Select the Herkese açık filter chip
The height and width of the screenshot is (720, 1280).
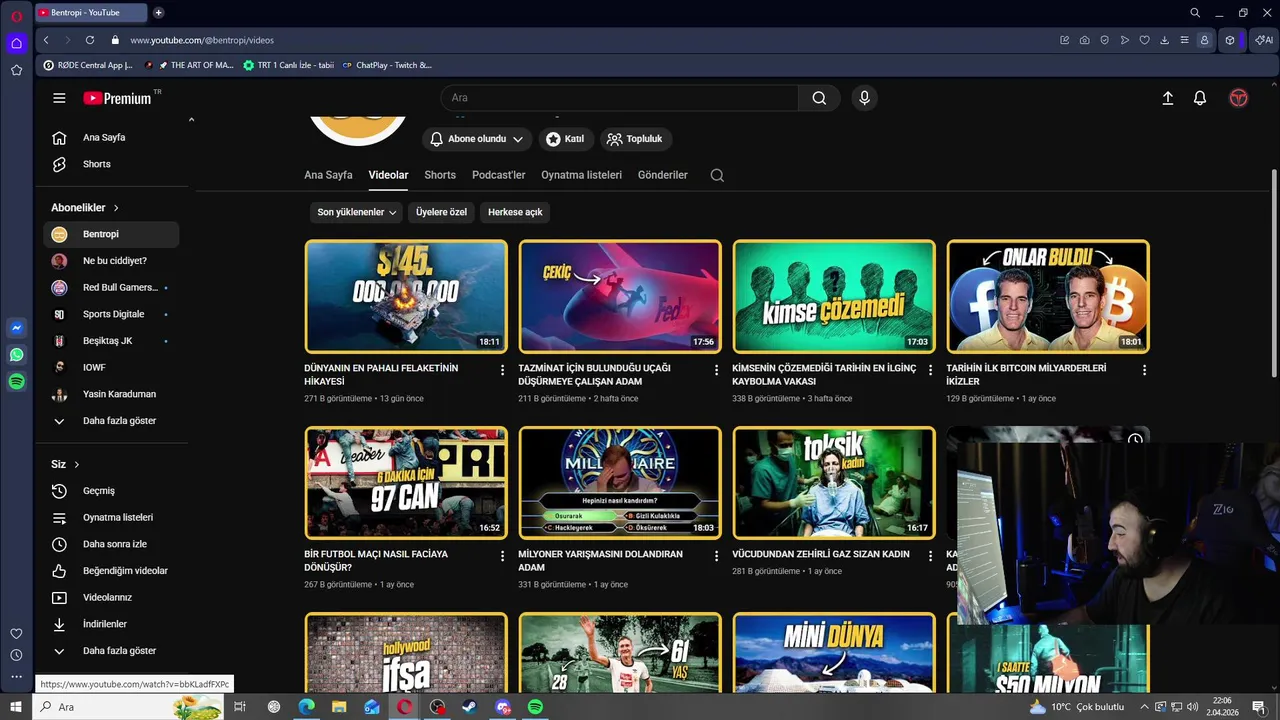(515, 212)
